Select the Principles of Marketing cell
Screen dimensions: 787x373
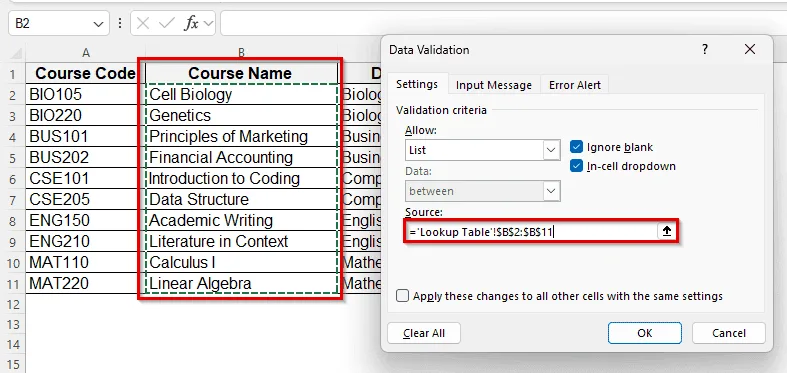(241, 137)
